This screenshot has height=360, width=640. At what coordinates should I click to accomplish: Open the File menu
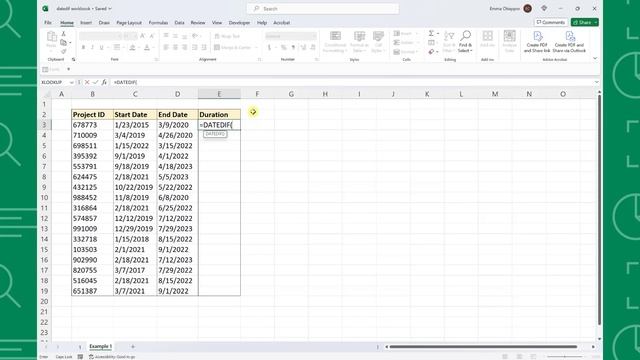(x=48, y=22)
